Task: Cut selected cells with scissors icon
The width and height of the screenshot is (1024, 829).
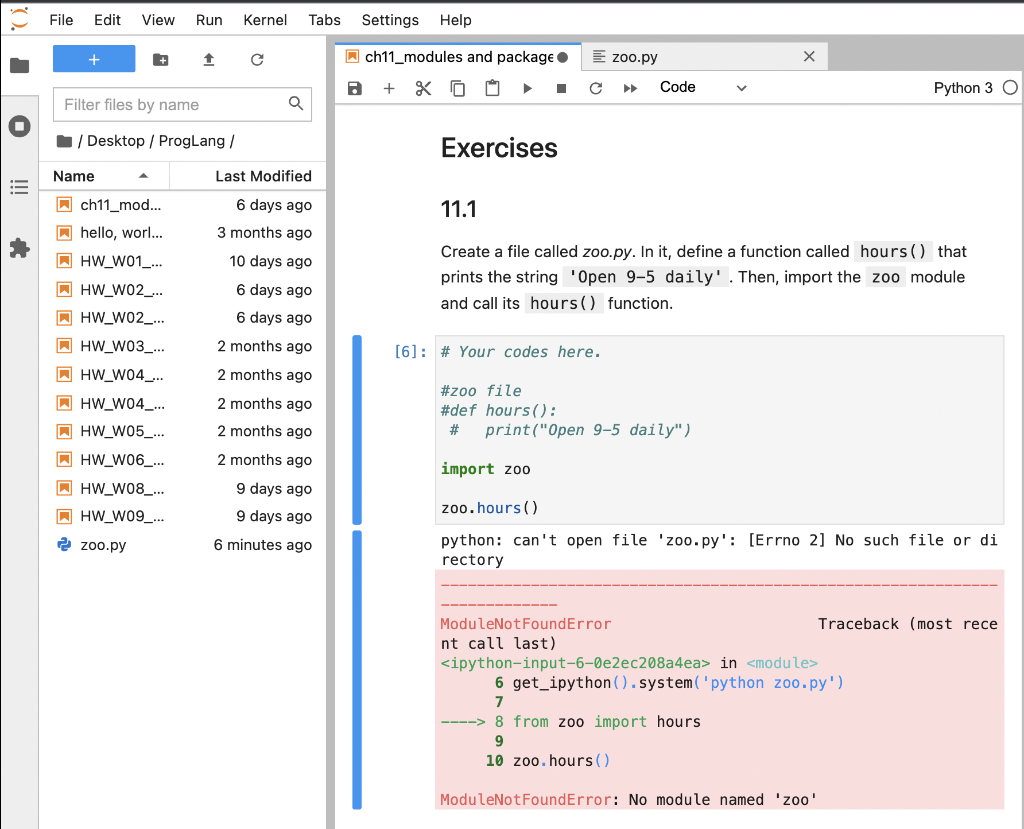Action: tap(422, 88)
